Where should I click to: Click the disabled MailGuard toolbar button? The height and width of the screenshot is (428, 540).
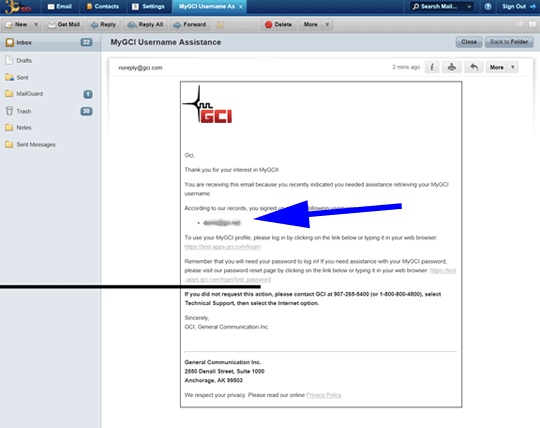(236, 24)
